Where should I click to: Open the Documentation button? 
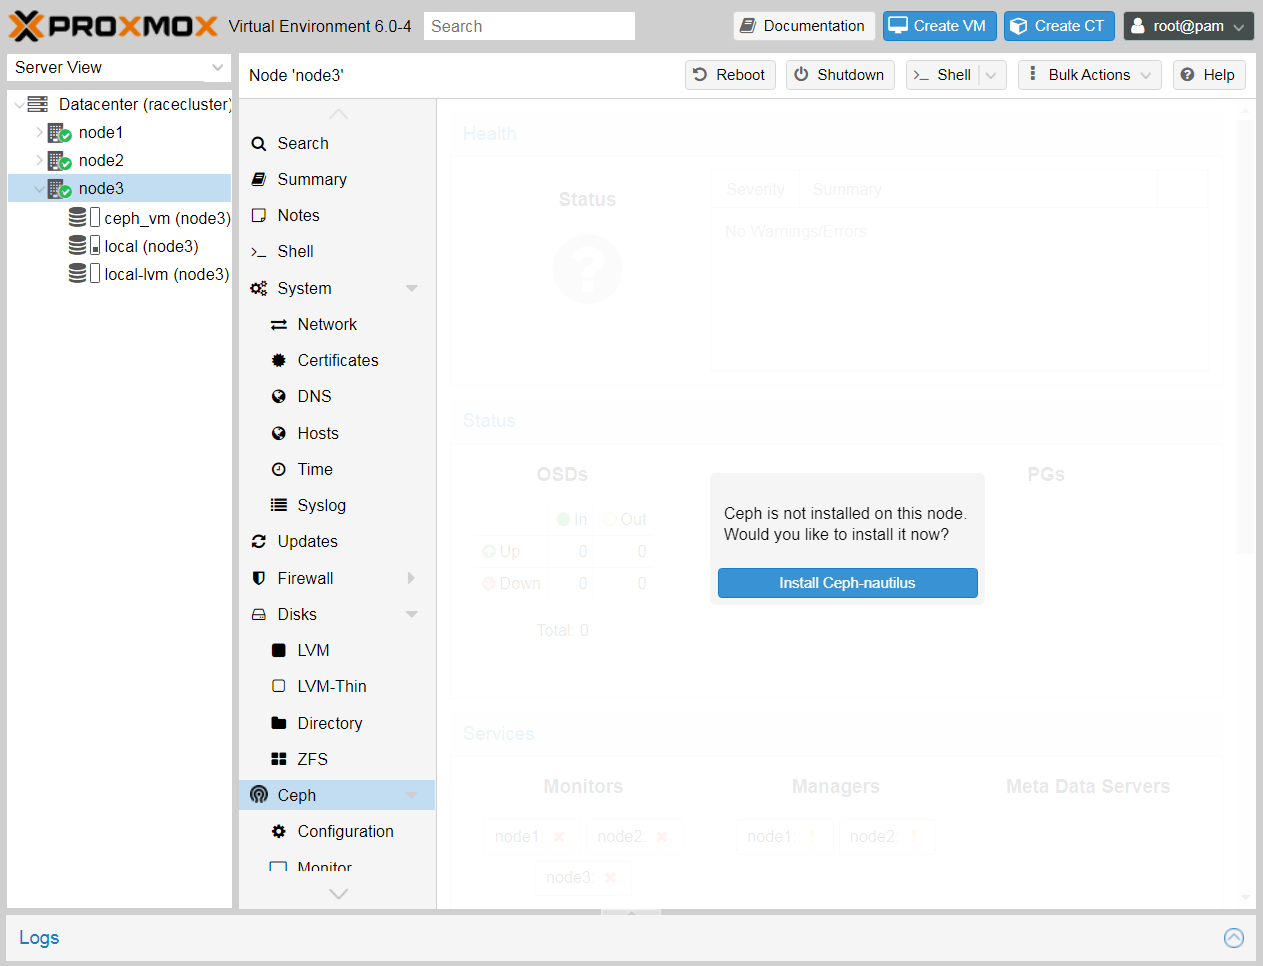(x=804, y=26)
